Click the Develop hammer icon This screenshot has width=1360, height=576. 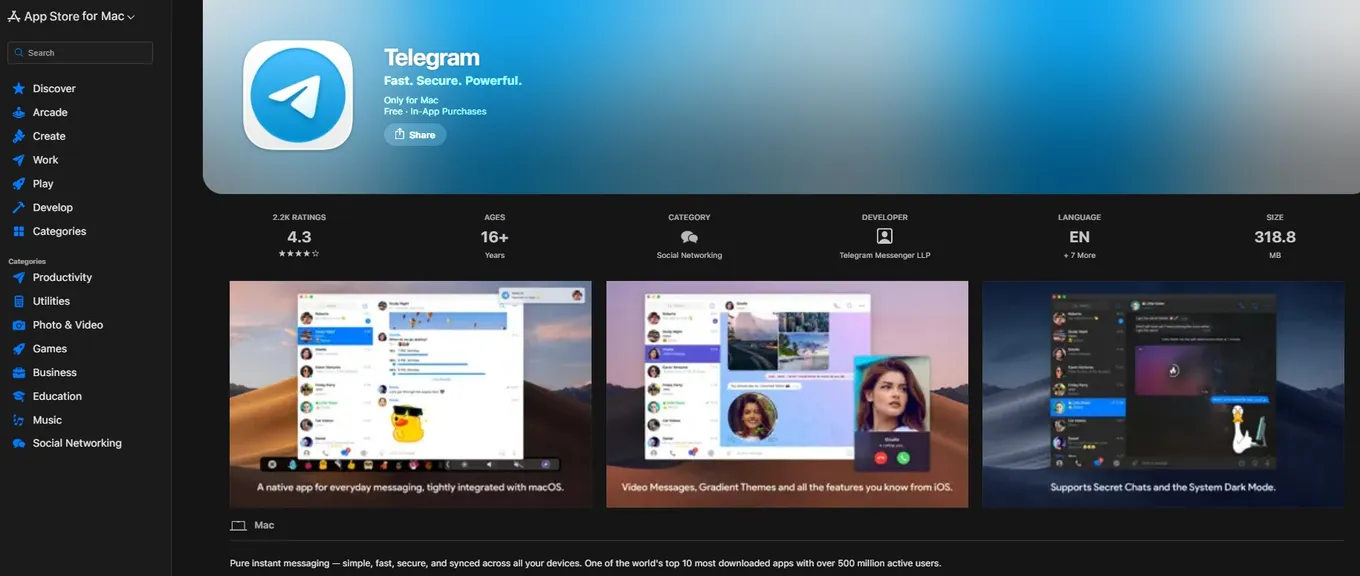coord(18,208)
